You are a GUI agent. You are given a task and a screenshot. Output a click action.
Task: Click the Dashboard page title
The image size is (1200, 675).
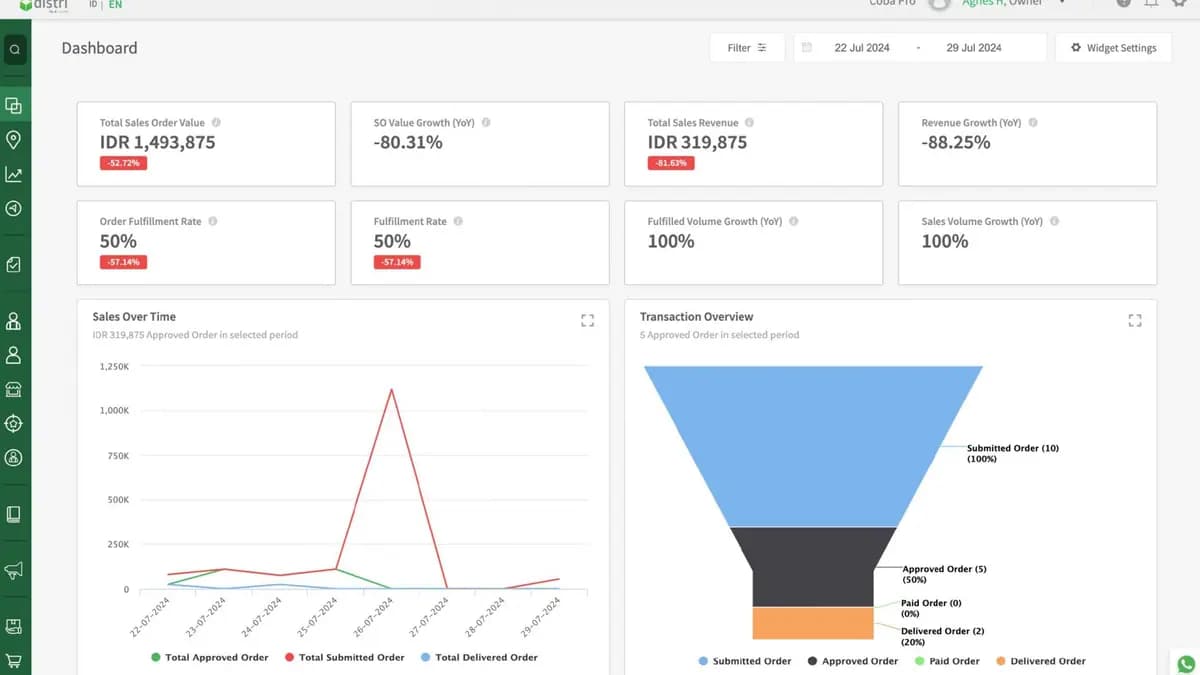point(99,48)
